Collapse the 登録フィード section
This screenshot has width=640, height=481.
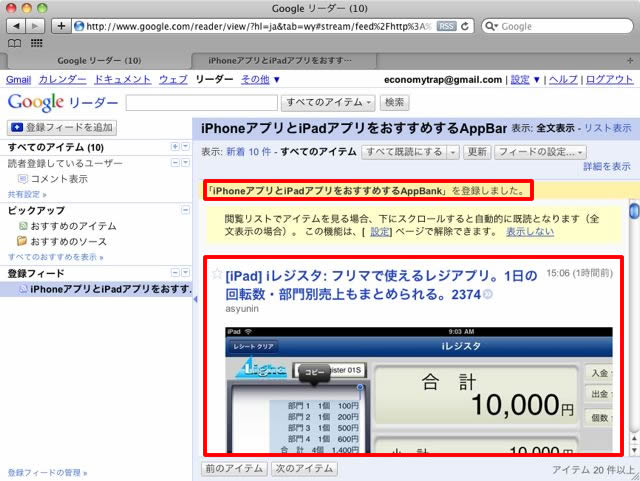[x=175, y=273]
